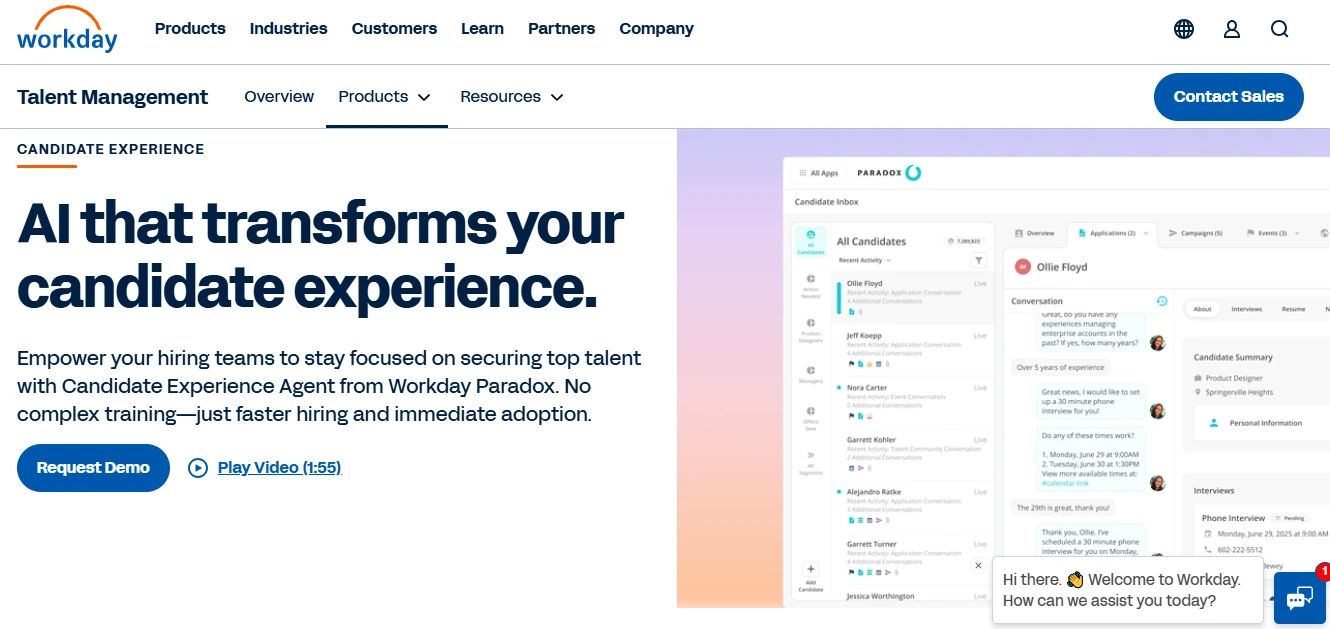Click the Workday logo
Image resolution: width=1330 pixels, height=629 pixels.
pyautogui.click(x=67, y=29)
